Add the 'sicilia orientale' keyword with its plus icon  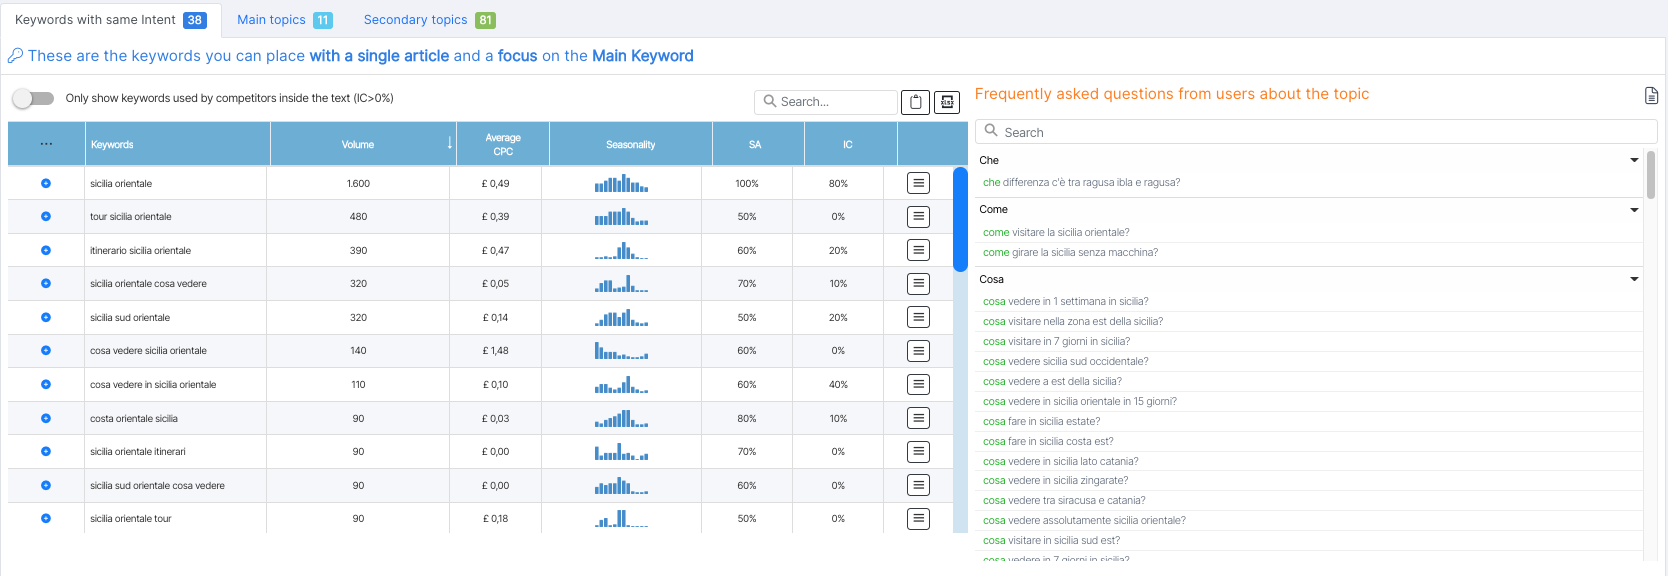click(46, 184)
